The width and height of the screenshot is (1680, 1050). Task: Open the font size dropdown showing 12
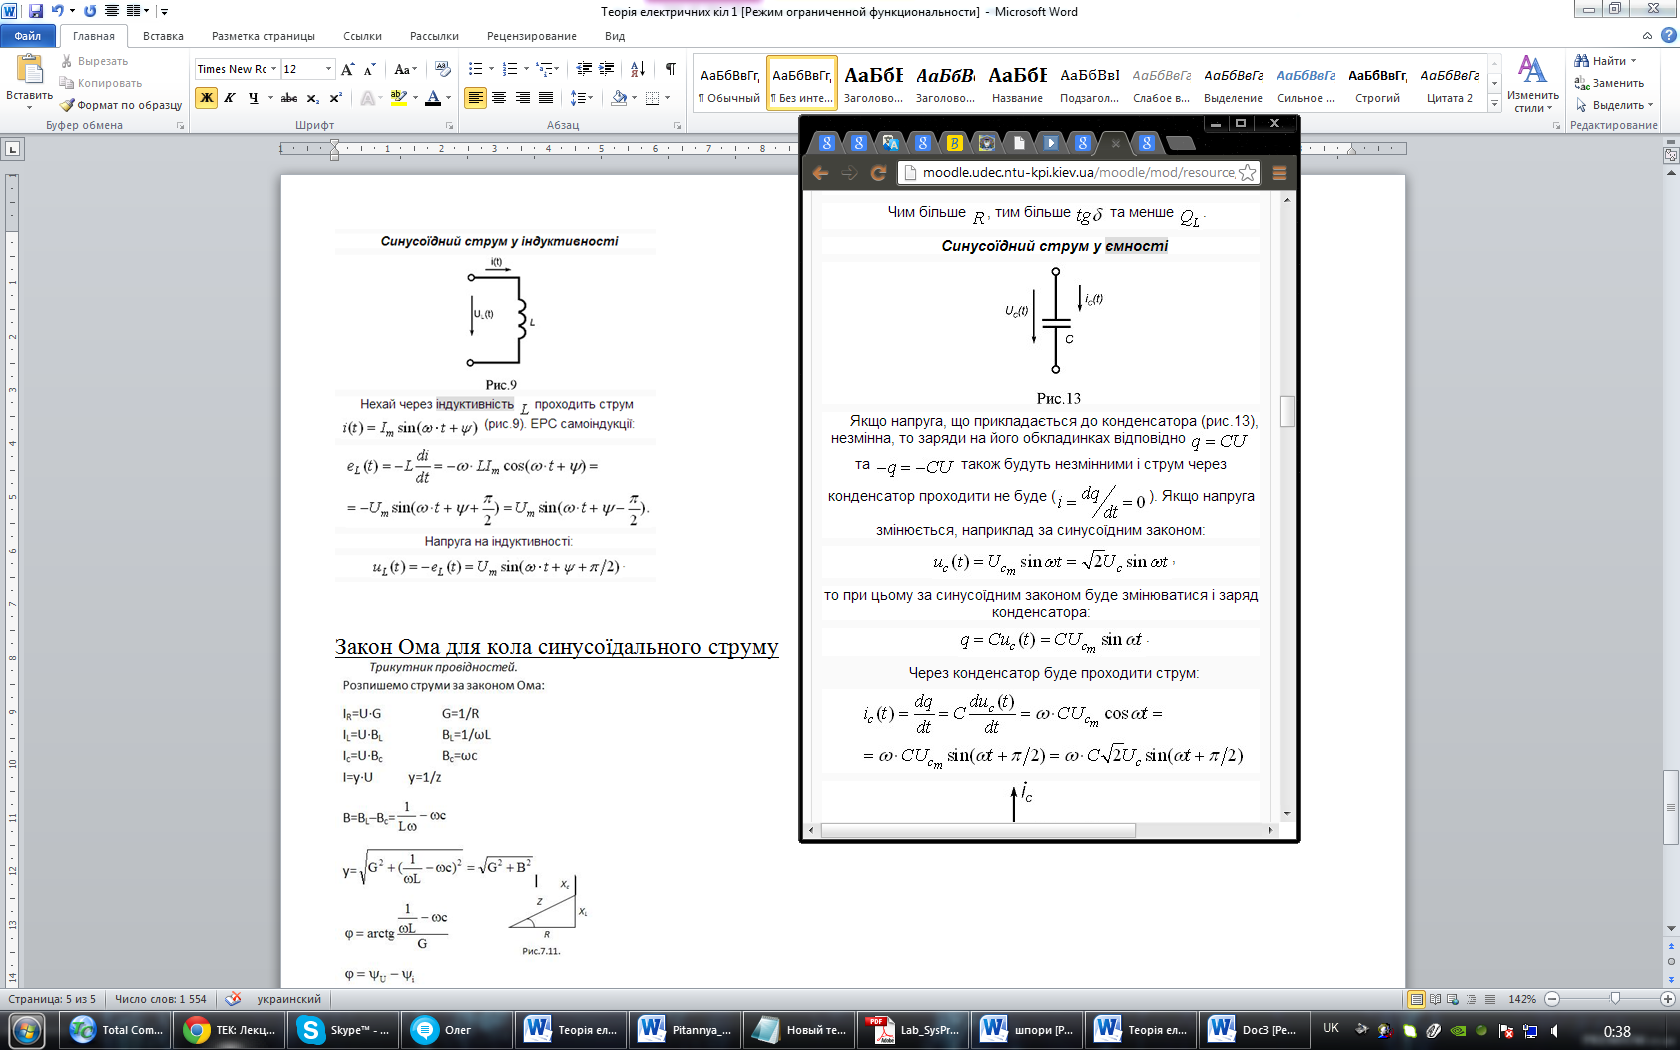tap(328, 69)
